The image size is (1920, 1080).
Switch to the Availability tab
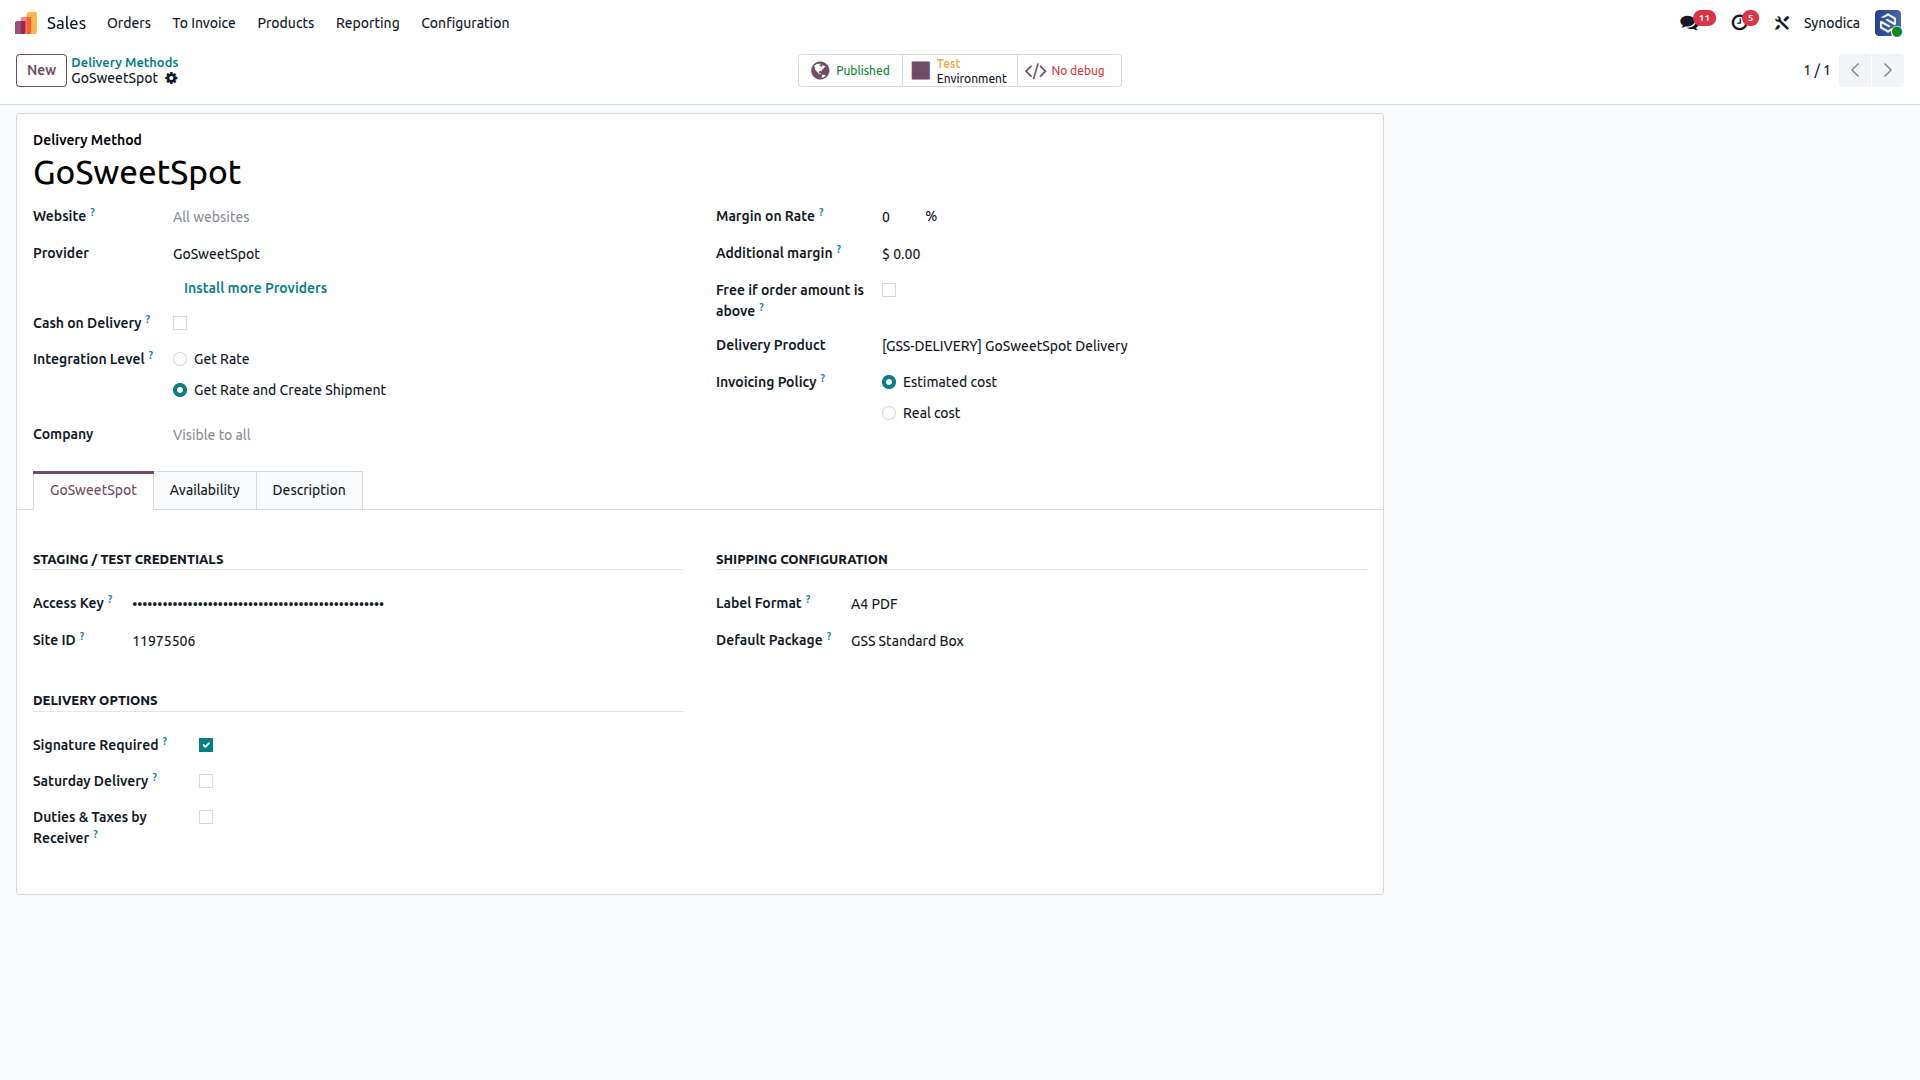[x=205, y=490]
